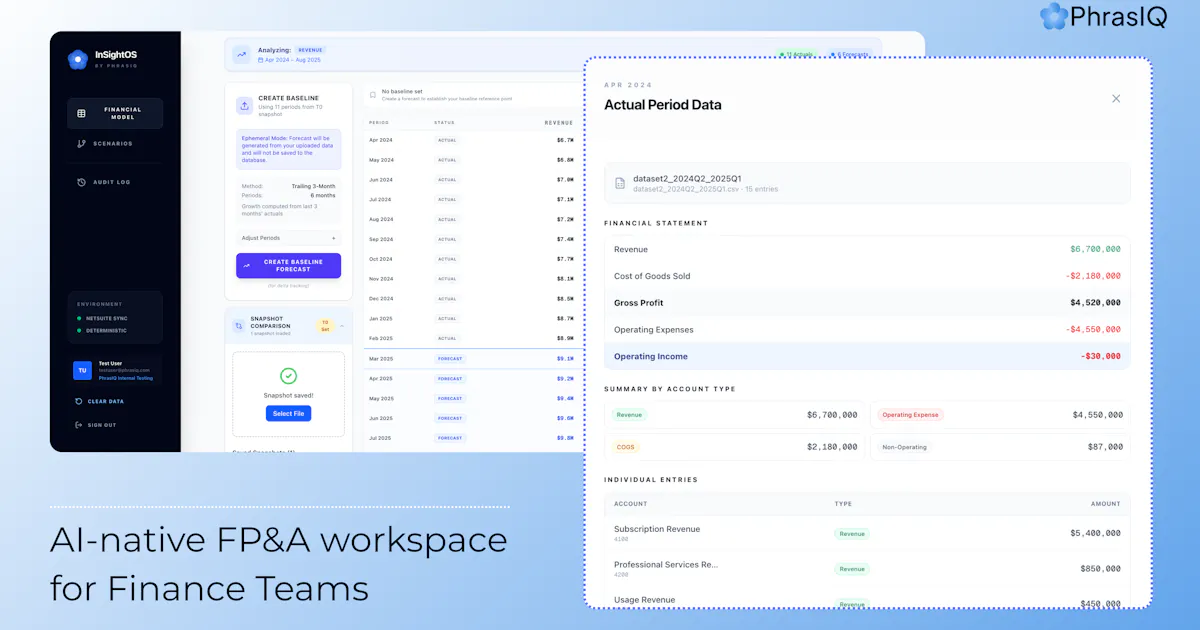Image resolution: width=1200 pixels, height=630 pixels.
Task: Select the Aug 2024 period row
Action: coord(474,219)
